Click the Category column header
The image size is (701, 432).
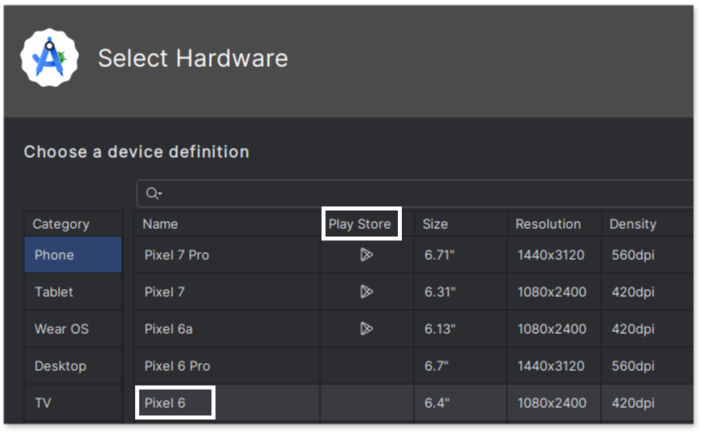coord(61,224)
